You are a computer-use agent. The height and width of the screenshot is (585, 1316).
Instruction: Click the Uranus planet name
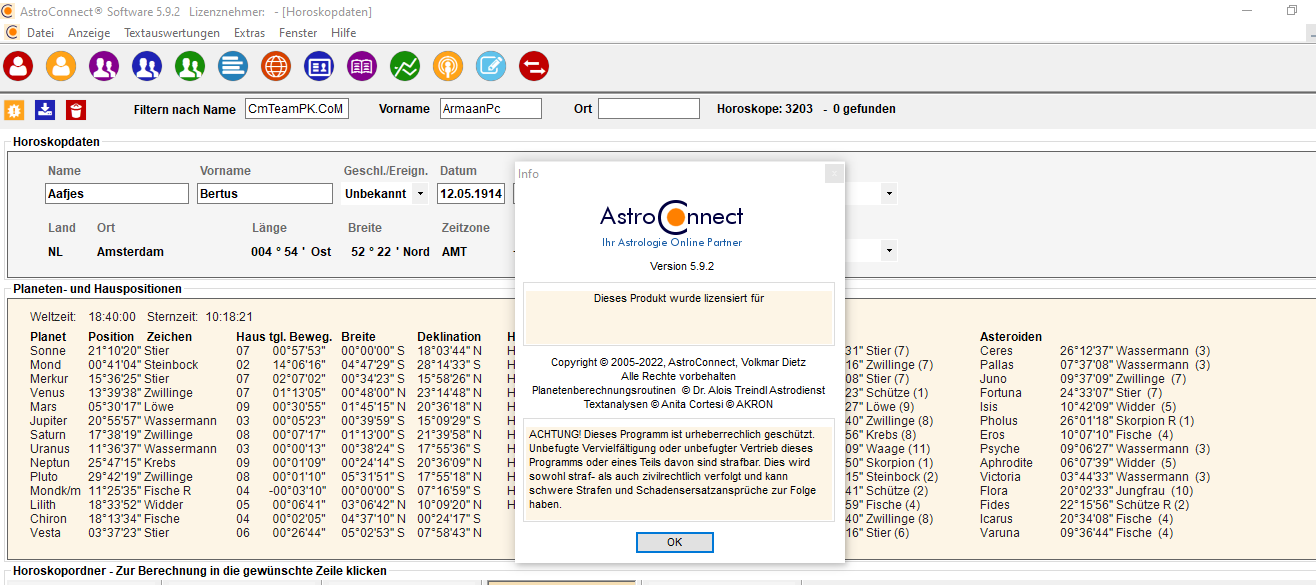pos(49,449)
